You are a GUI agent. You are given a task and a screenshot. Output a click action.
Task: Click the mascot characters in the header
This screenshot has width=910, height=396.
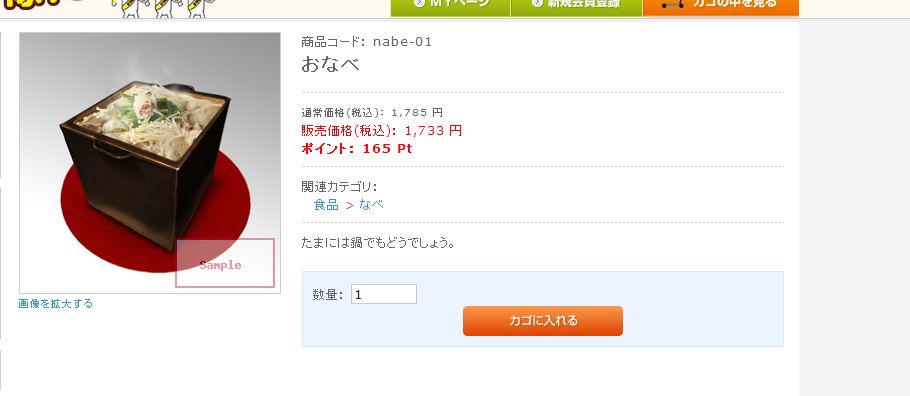(x=165, y=8)
